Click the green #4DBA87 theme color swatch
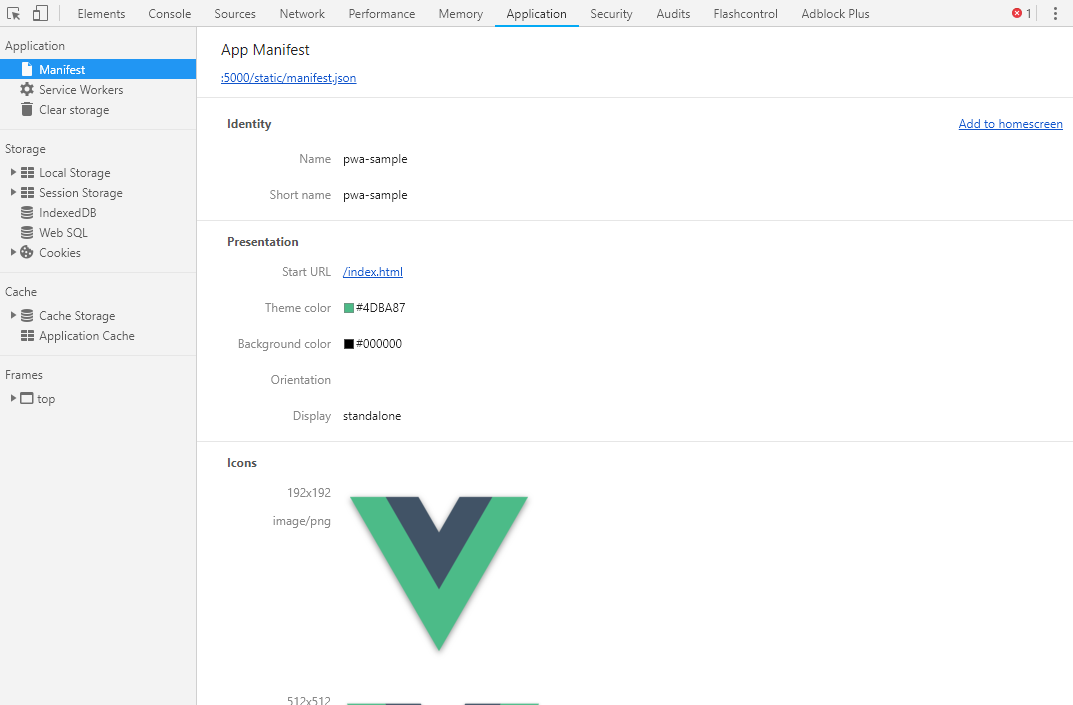Screen dimensions: 1073x705 point(348,308)
